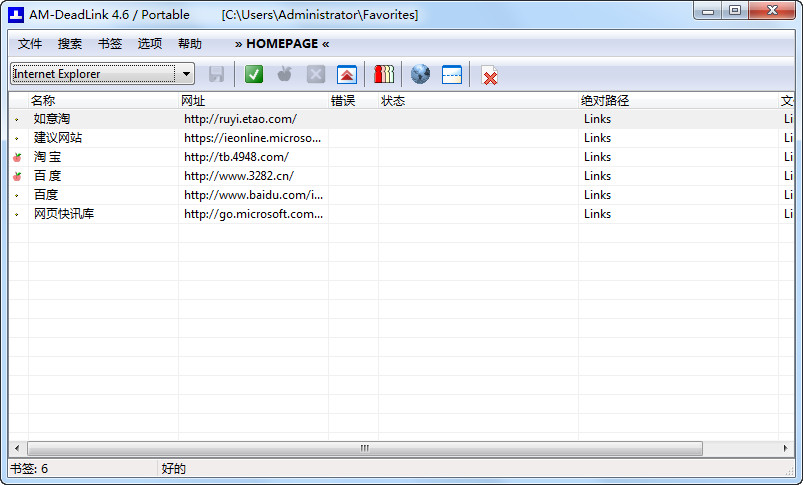Click the red apple icon beside 百 度
The image size is (803, 485).
tap(17, 176)
